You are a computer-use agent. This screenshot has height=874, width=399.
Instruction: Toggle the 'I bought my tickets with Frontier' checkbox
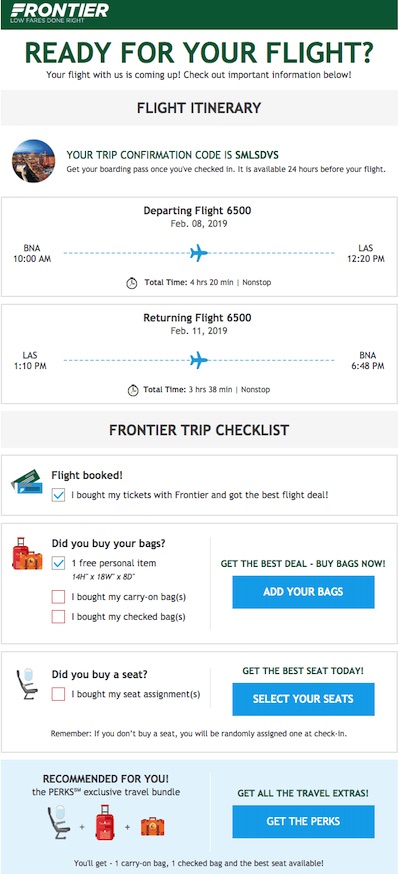pos(58,495)
